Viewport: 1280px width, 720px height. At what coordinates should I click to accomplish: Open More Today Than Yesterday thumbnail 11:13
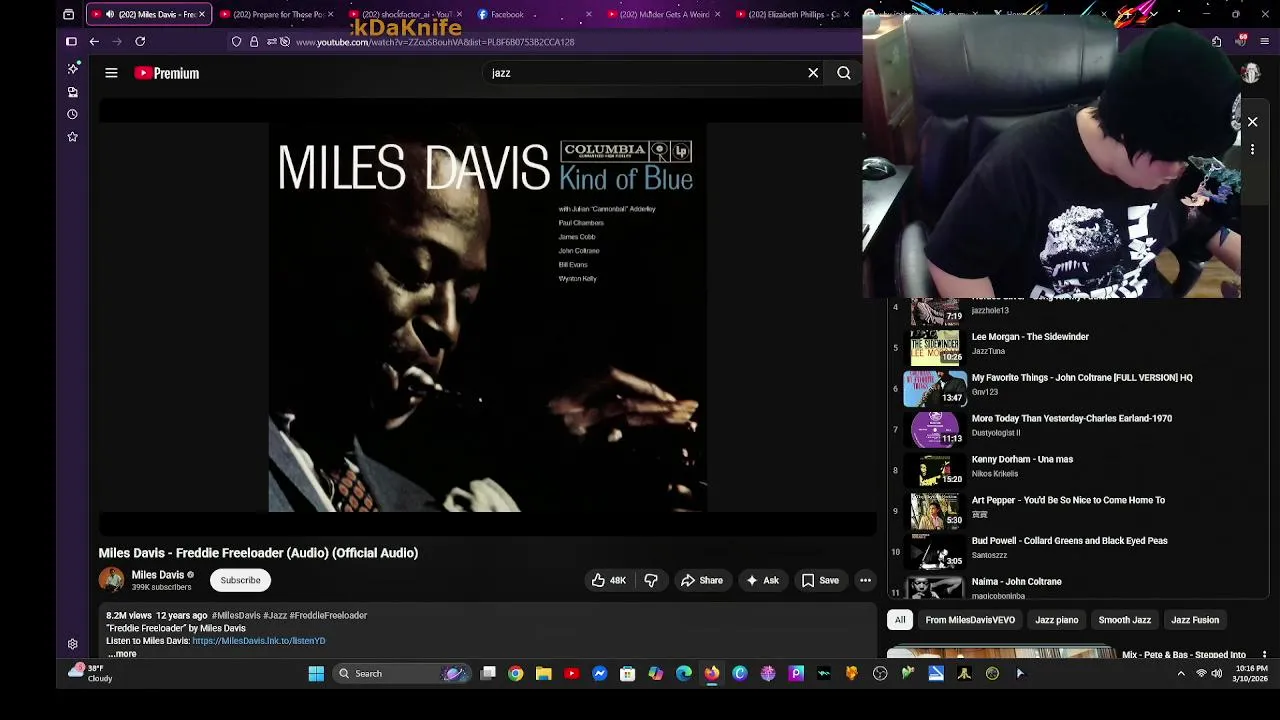[x=934, y=428]
